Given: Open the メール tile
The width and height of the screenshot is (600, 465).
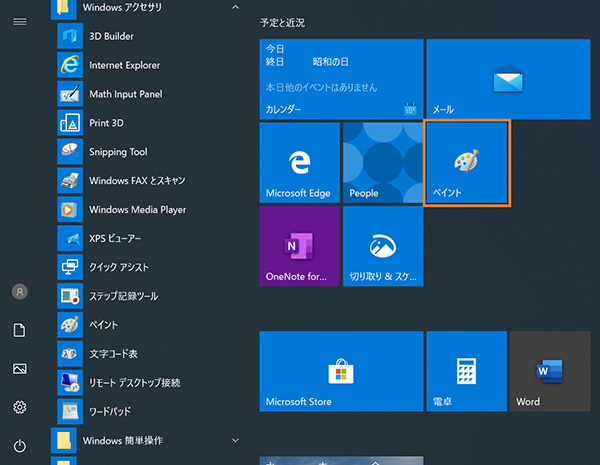Looking at the screenshot, I should coord(508,79).
